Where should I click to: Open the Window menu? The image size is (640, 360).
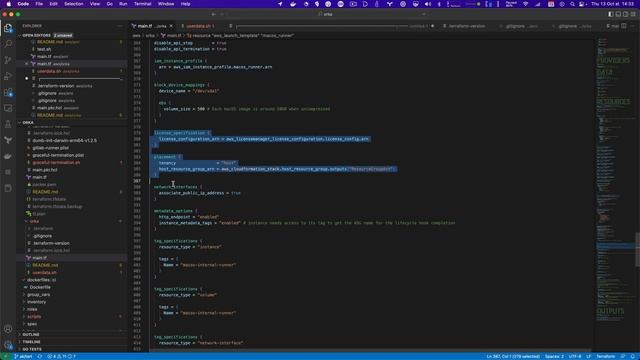point(166,4)
